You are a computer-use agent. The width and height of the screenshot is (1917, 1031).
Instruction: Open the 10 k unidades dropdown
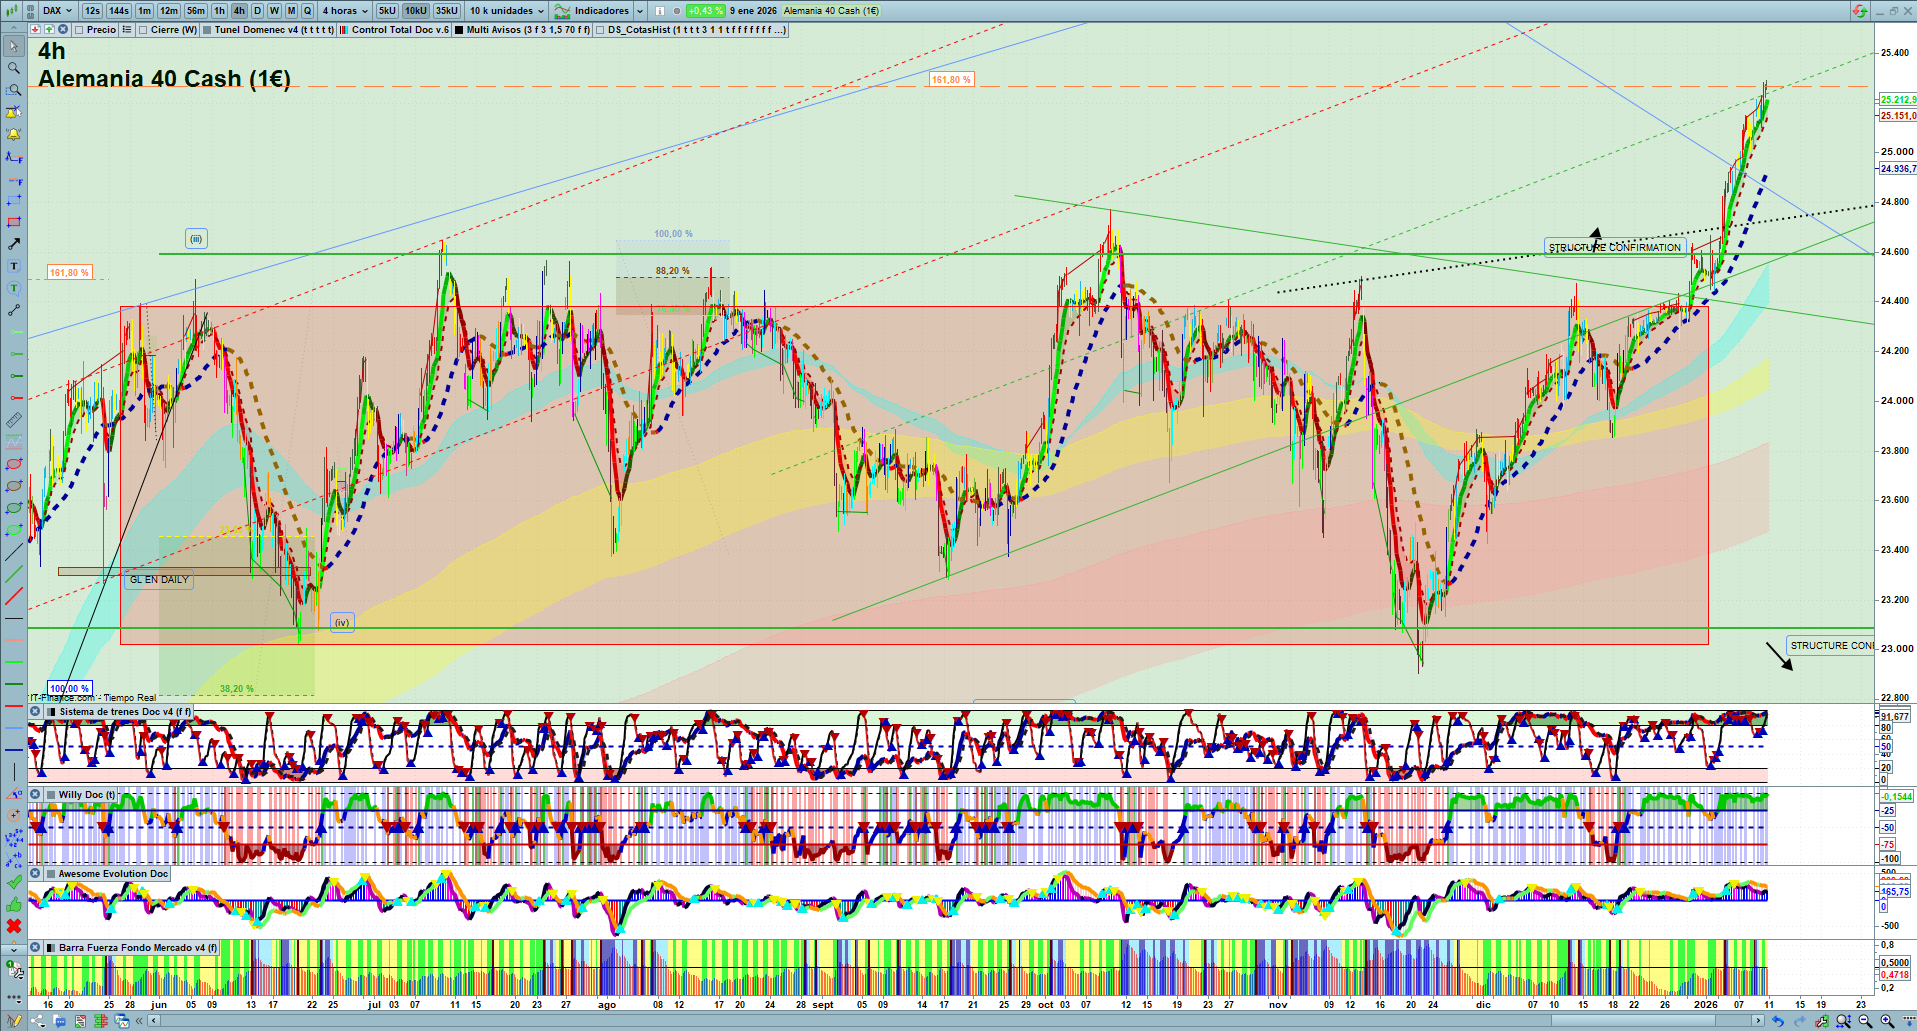[x=507, y=11]
